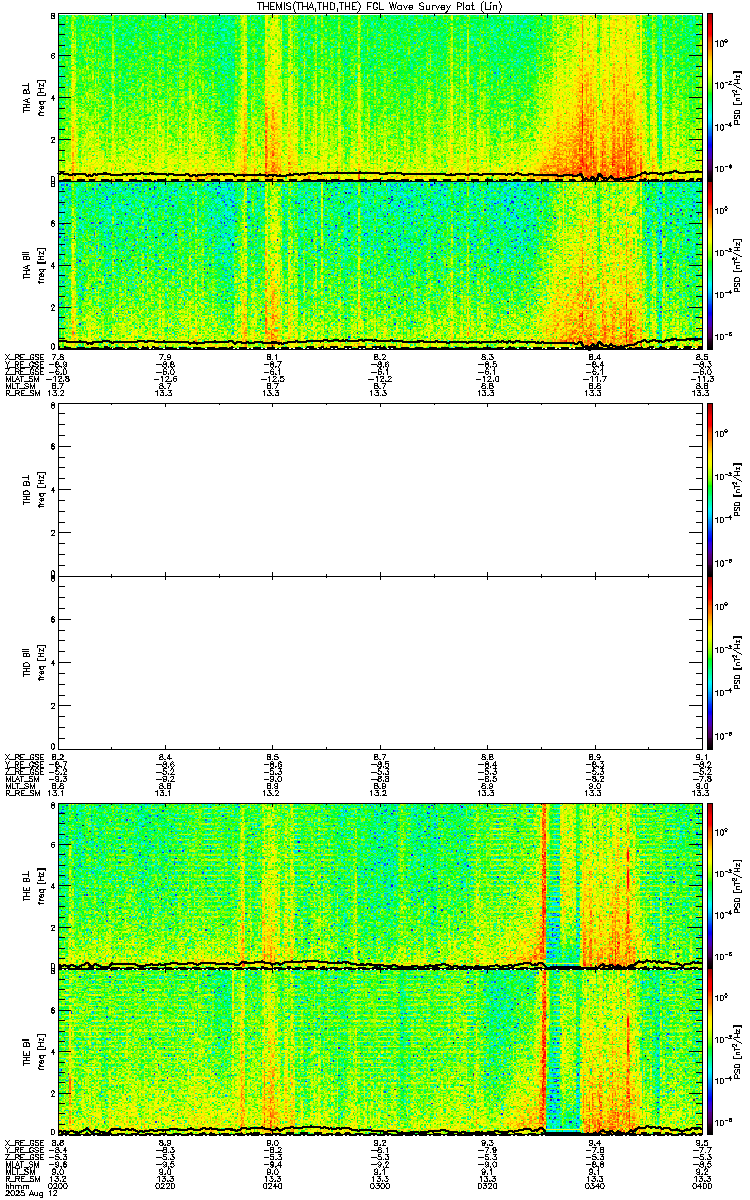Image resolution: width=750 pixels, height=1200 pixels.
Task: Click the 0200 time tick label
Action: point(59,1185)
